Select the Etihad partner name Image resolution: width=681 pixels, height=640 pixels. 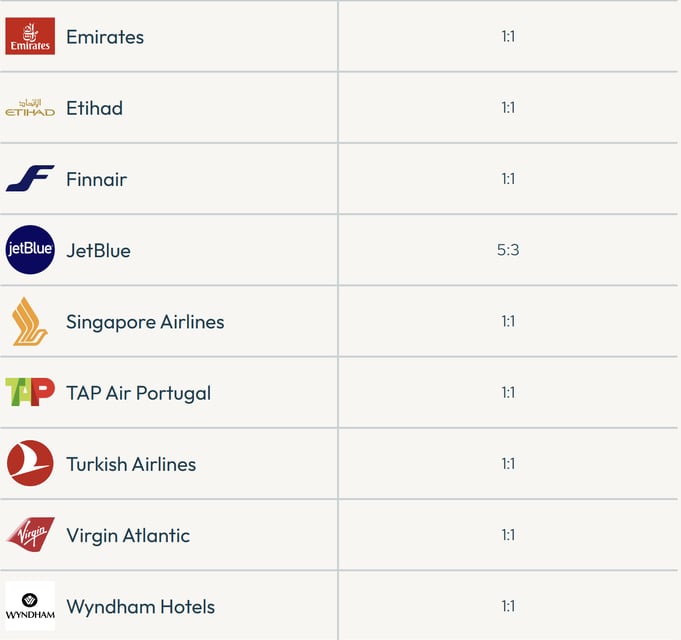[x=95, y=108]
